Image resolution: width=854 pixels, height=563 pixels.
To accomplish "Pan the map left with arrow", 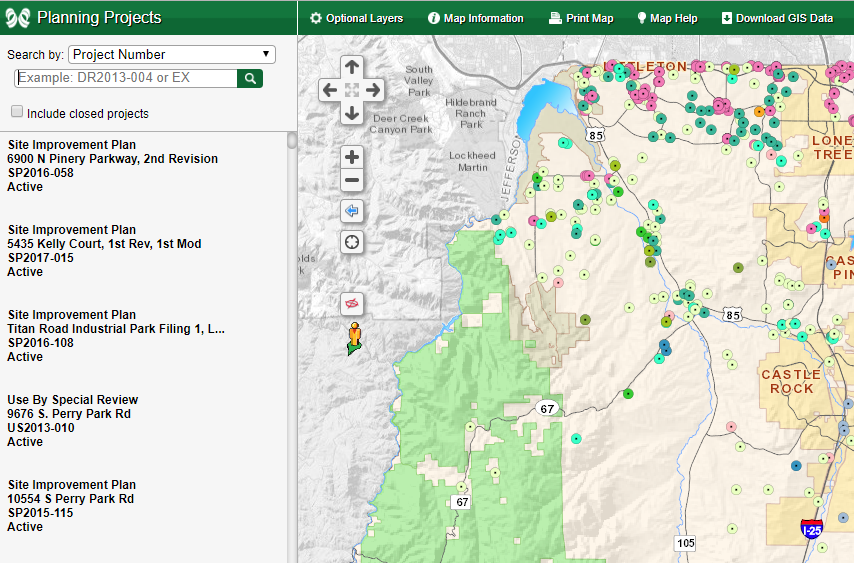I will point(330,91).
